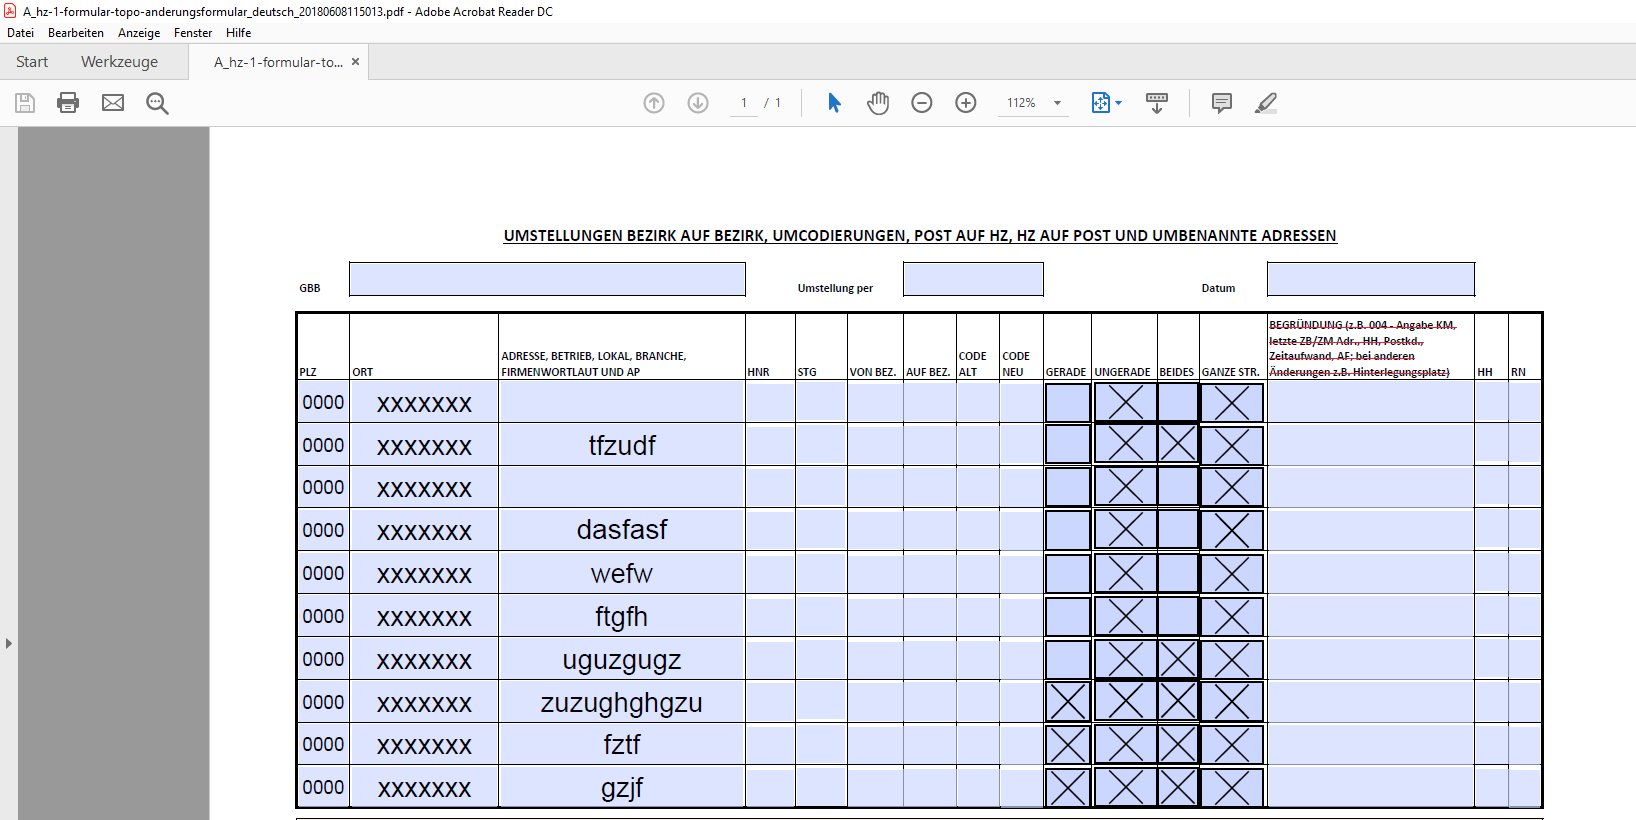Click the address cell containing zuzughghgzu
The height and width of the screenshot is (820, 1636).
pos(622,702)
